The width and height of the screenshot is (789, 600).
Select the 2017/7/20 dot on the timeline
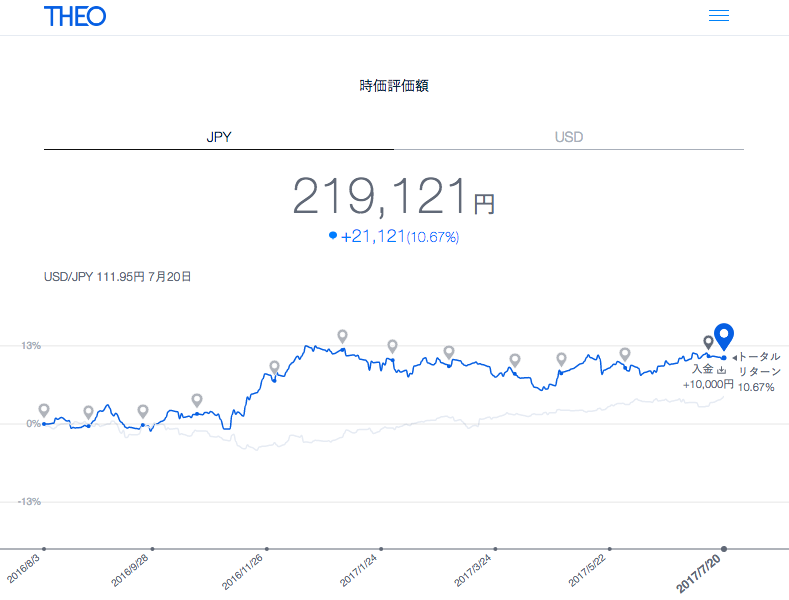pyautogui.click(x=724, y=548)
